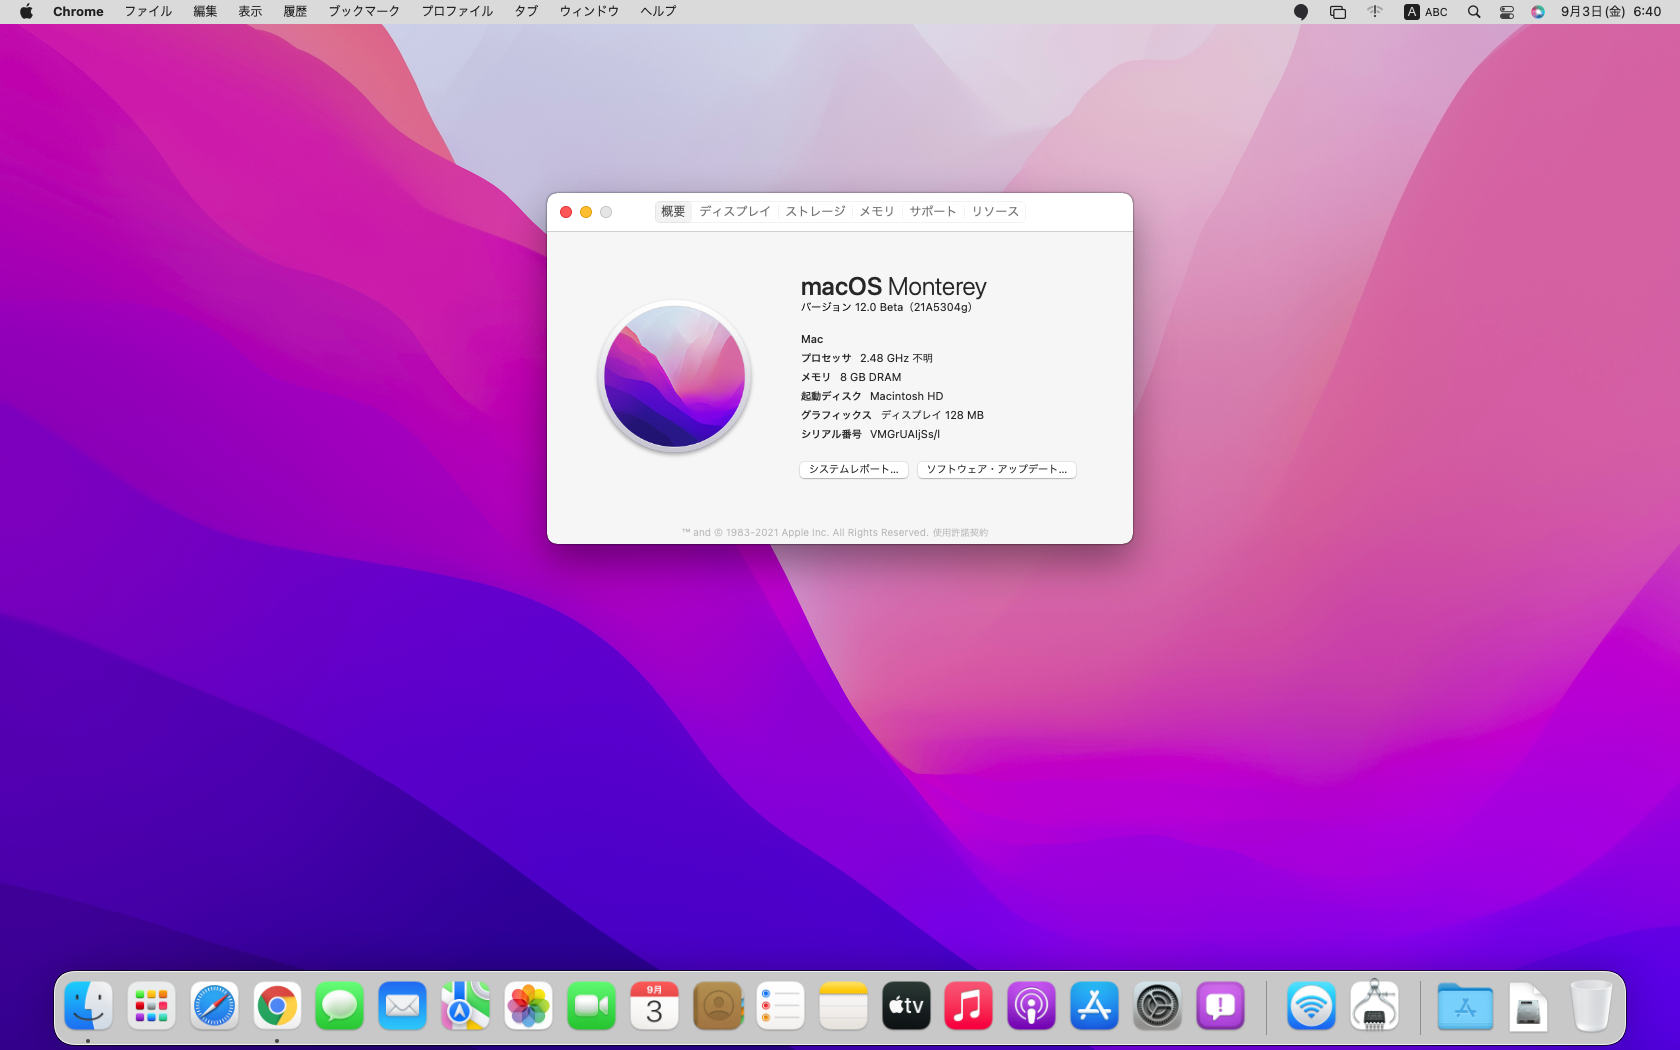
Task: Open the Chrome application menu
Action: (x=78, y=12)
